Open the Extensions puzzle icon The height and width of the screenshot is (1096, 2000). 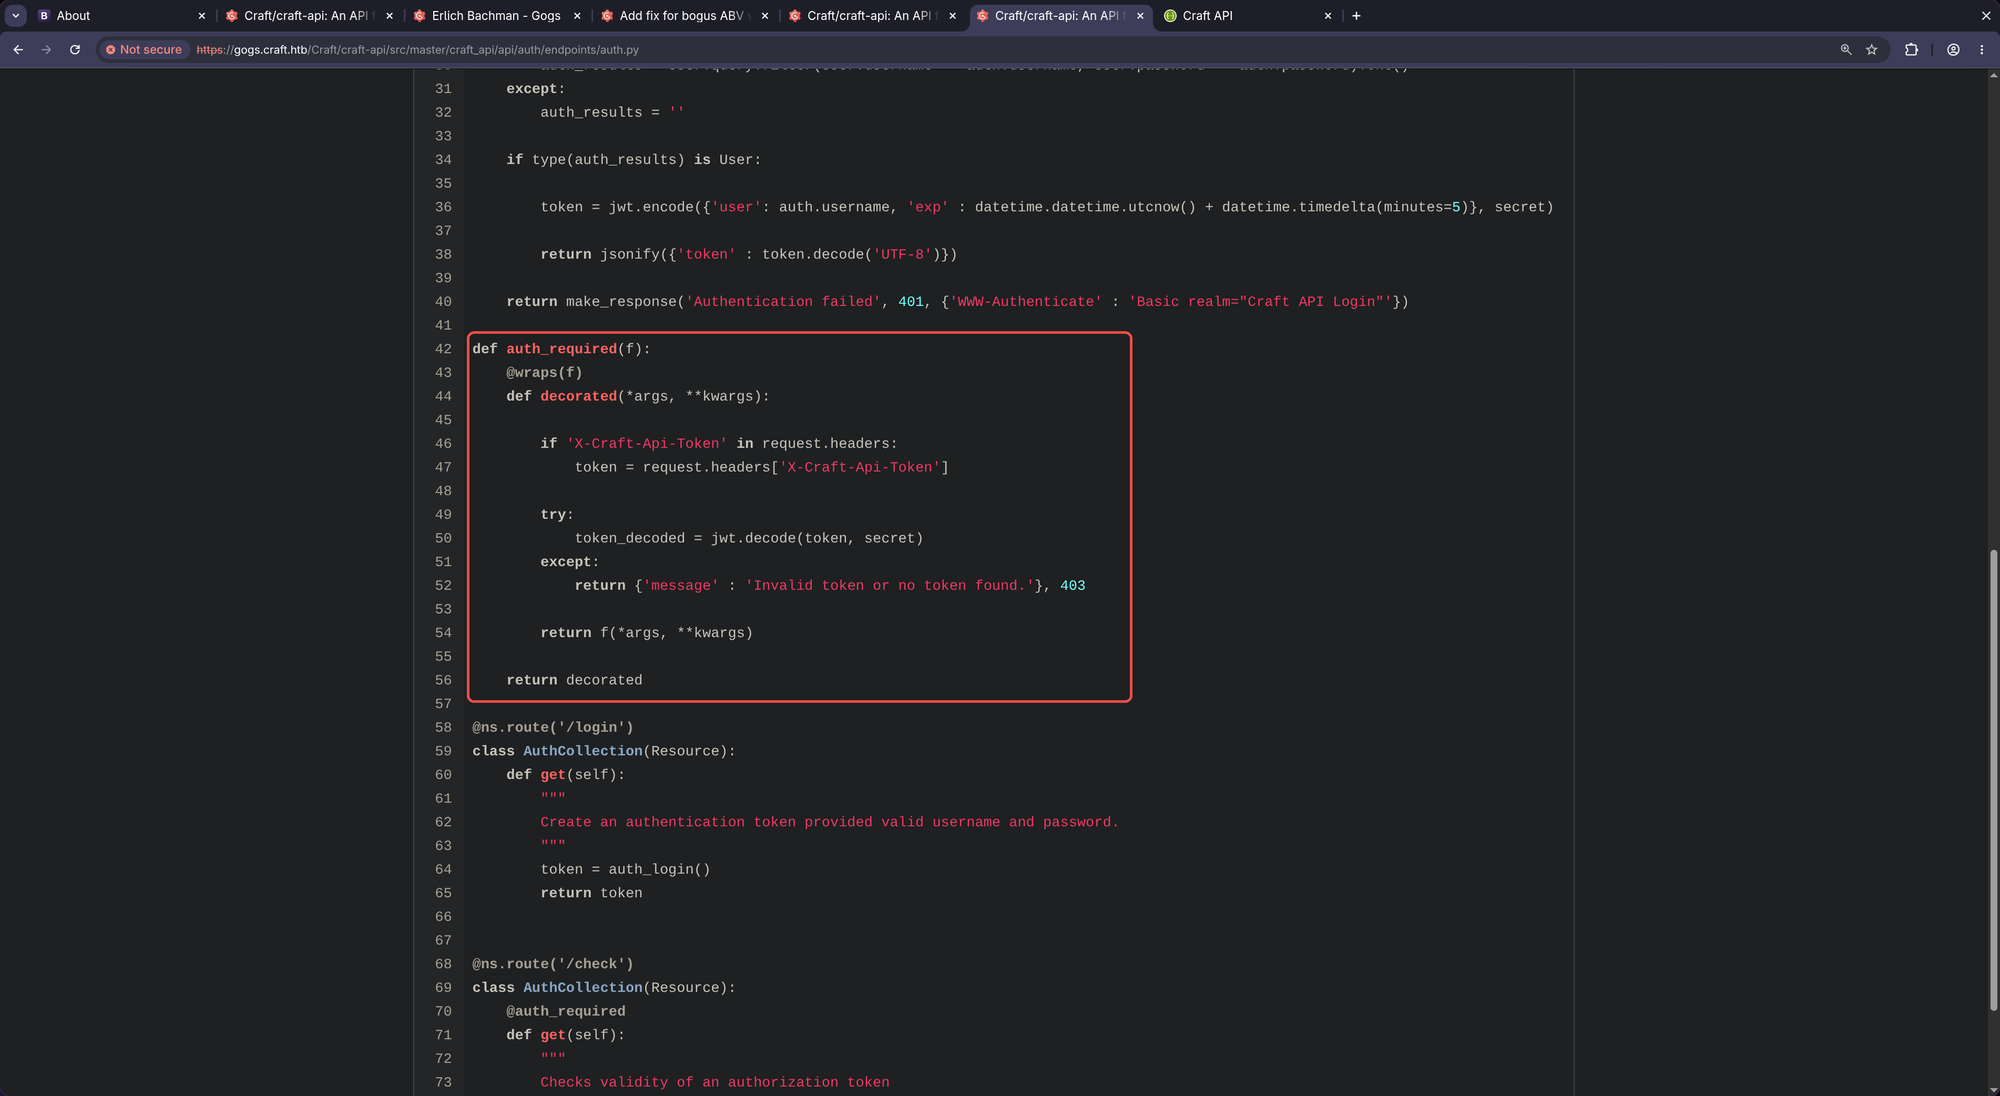tap(1911, 49)
